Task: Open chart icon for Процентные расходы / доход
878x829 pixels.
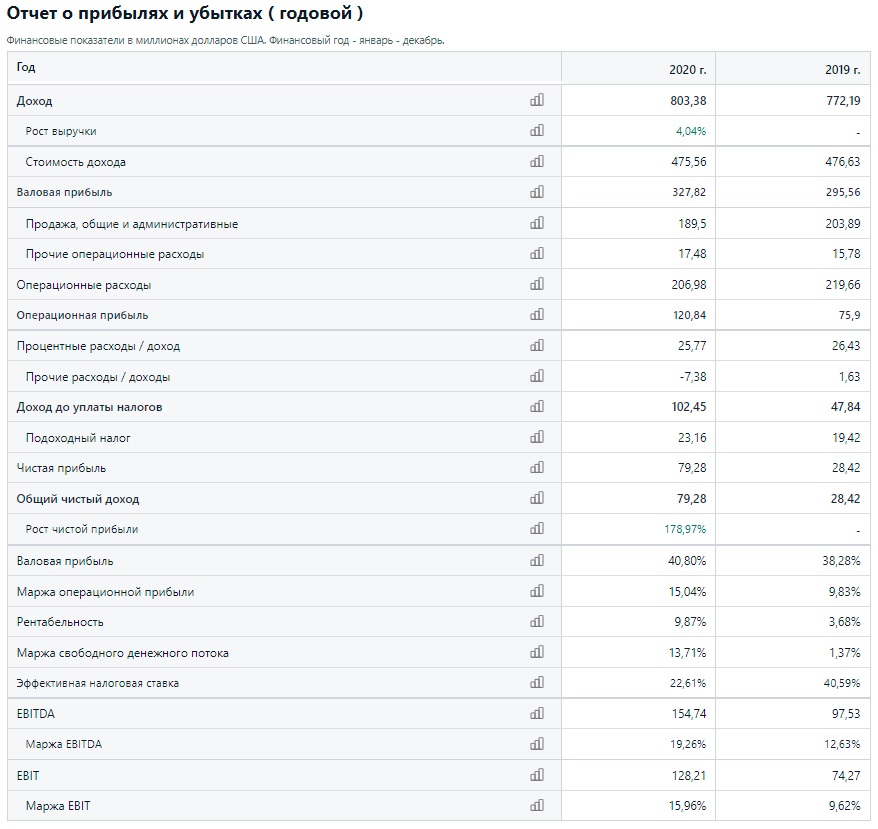Action: (537, 346)
